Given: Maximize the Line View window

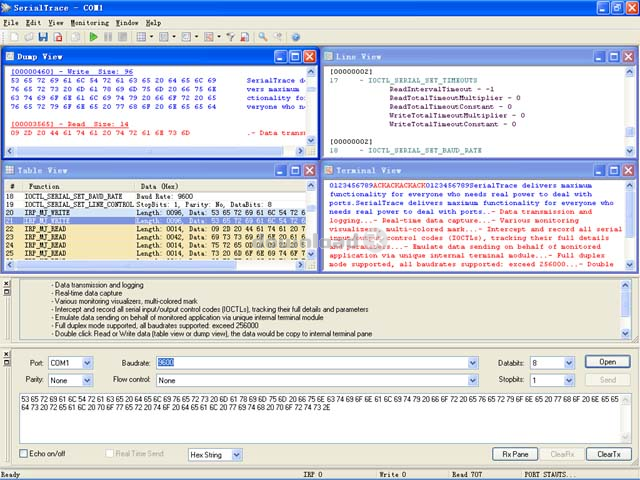Looking at the screenshot, I should click(x=614, y=57).
